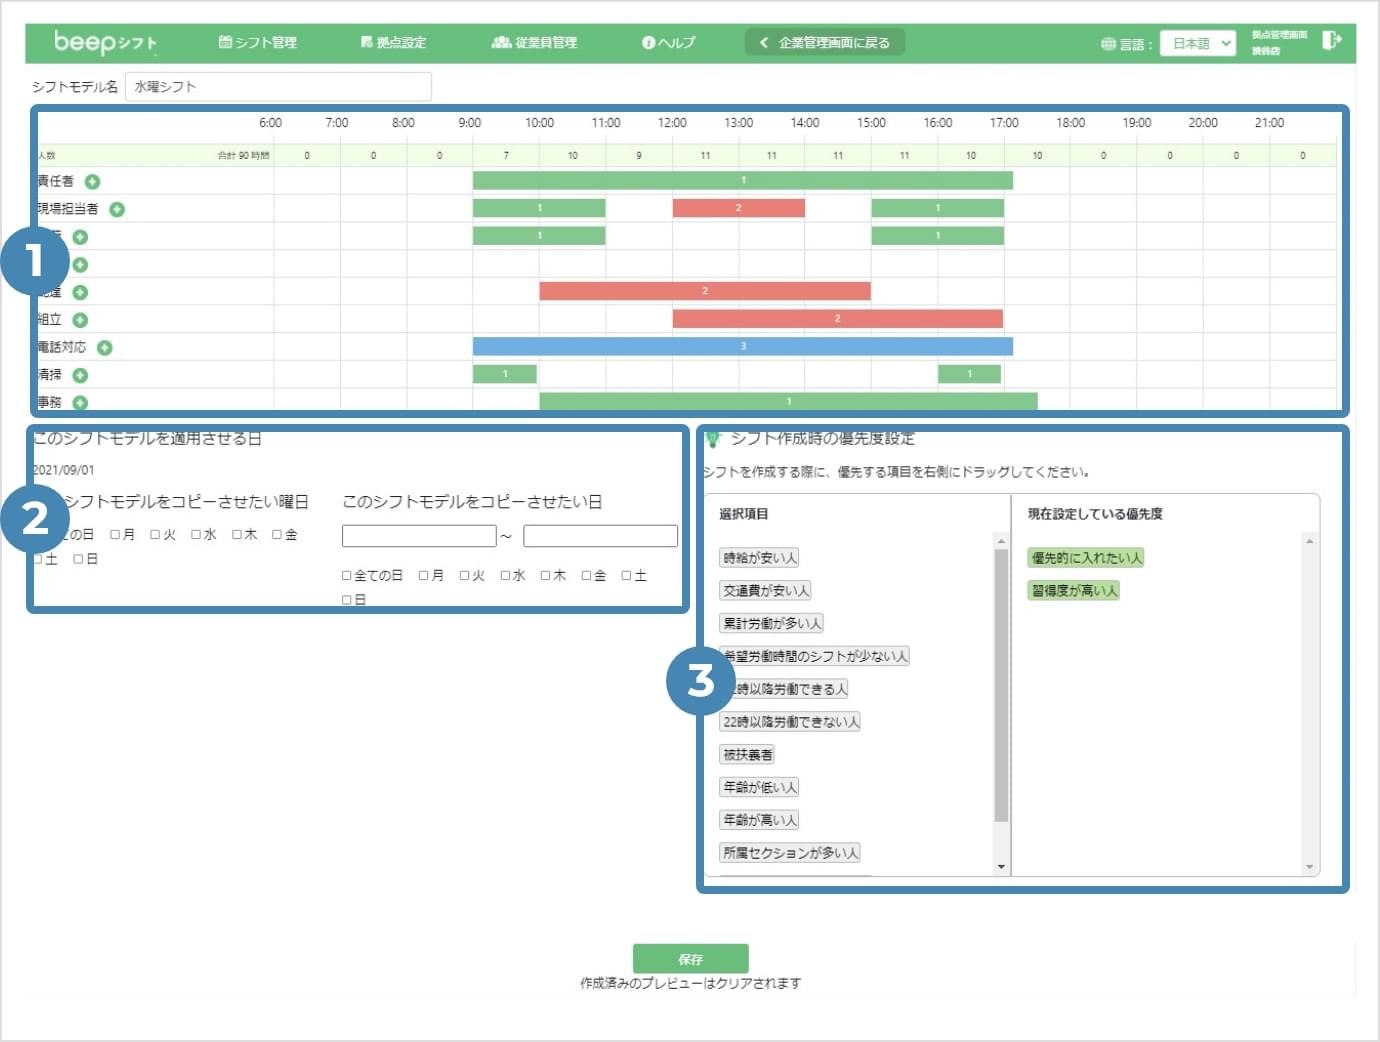1380x1042 pixels.
Task: Add a shift bar for 事務
Action: [80, 402]
